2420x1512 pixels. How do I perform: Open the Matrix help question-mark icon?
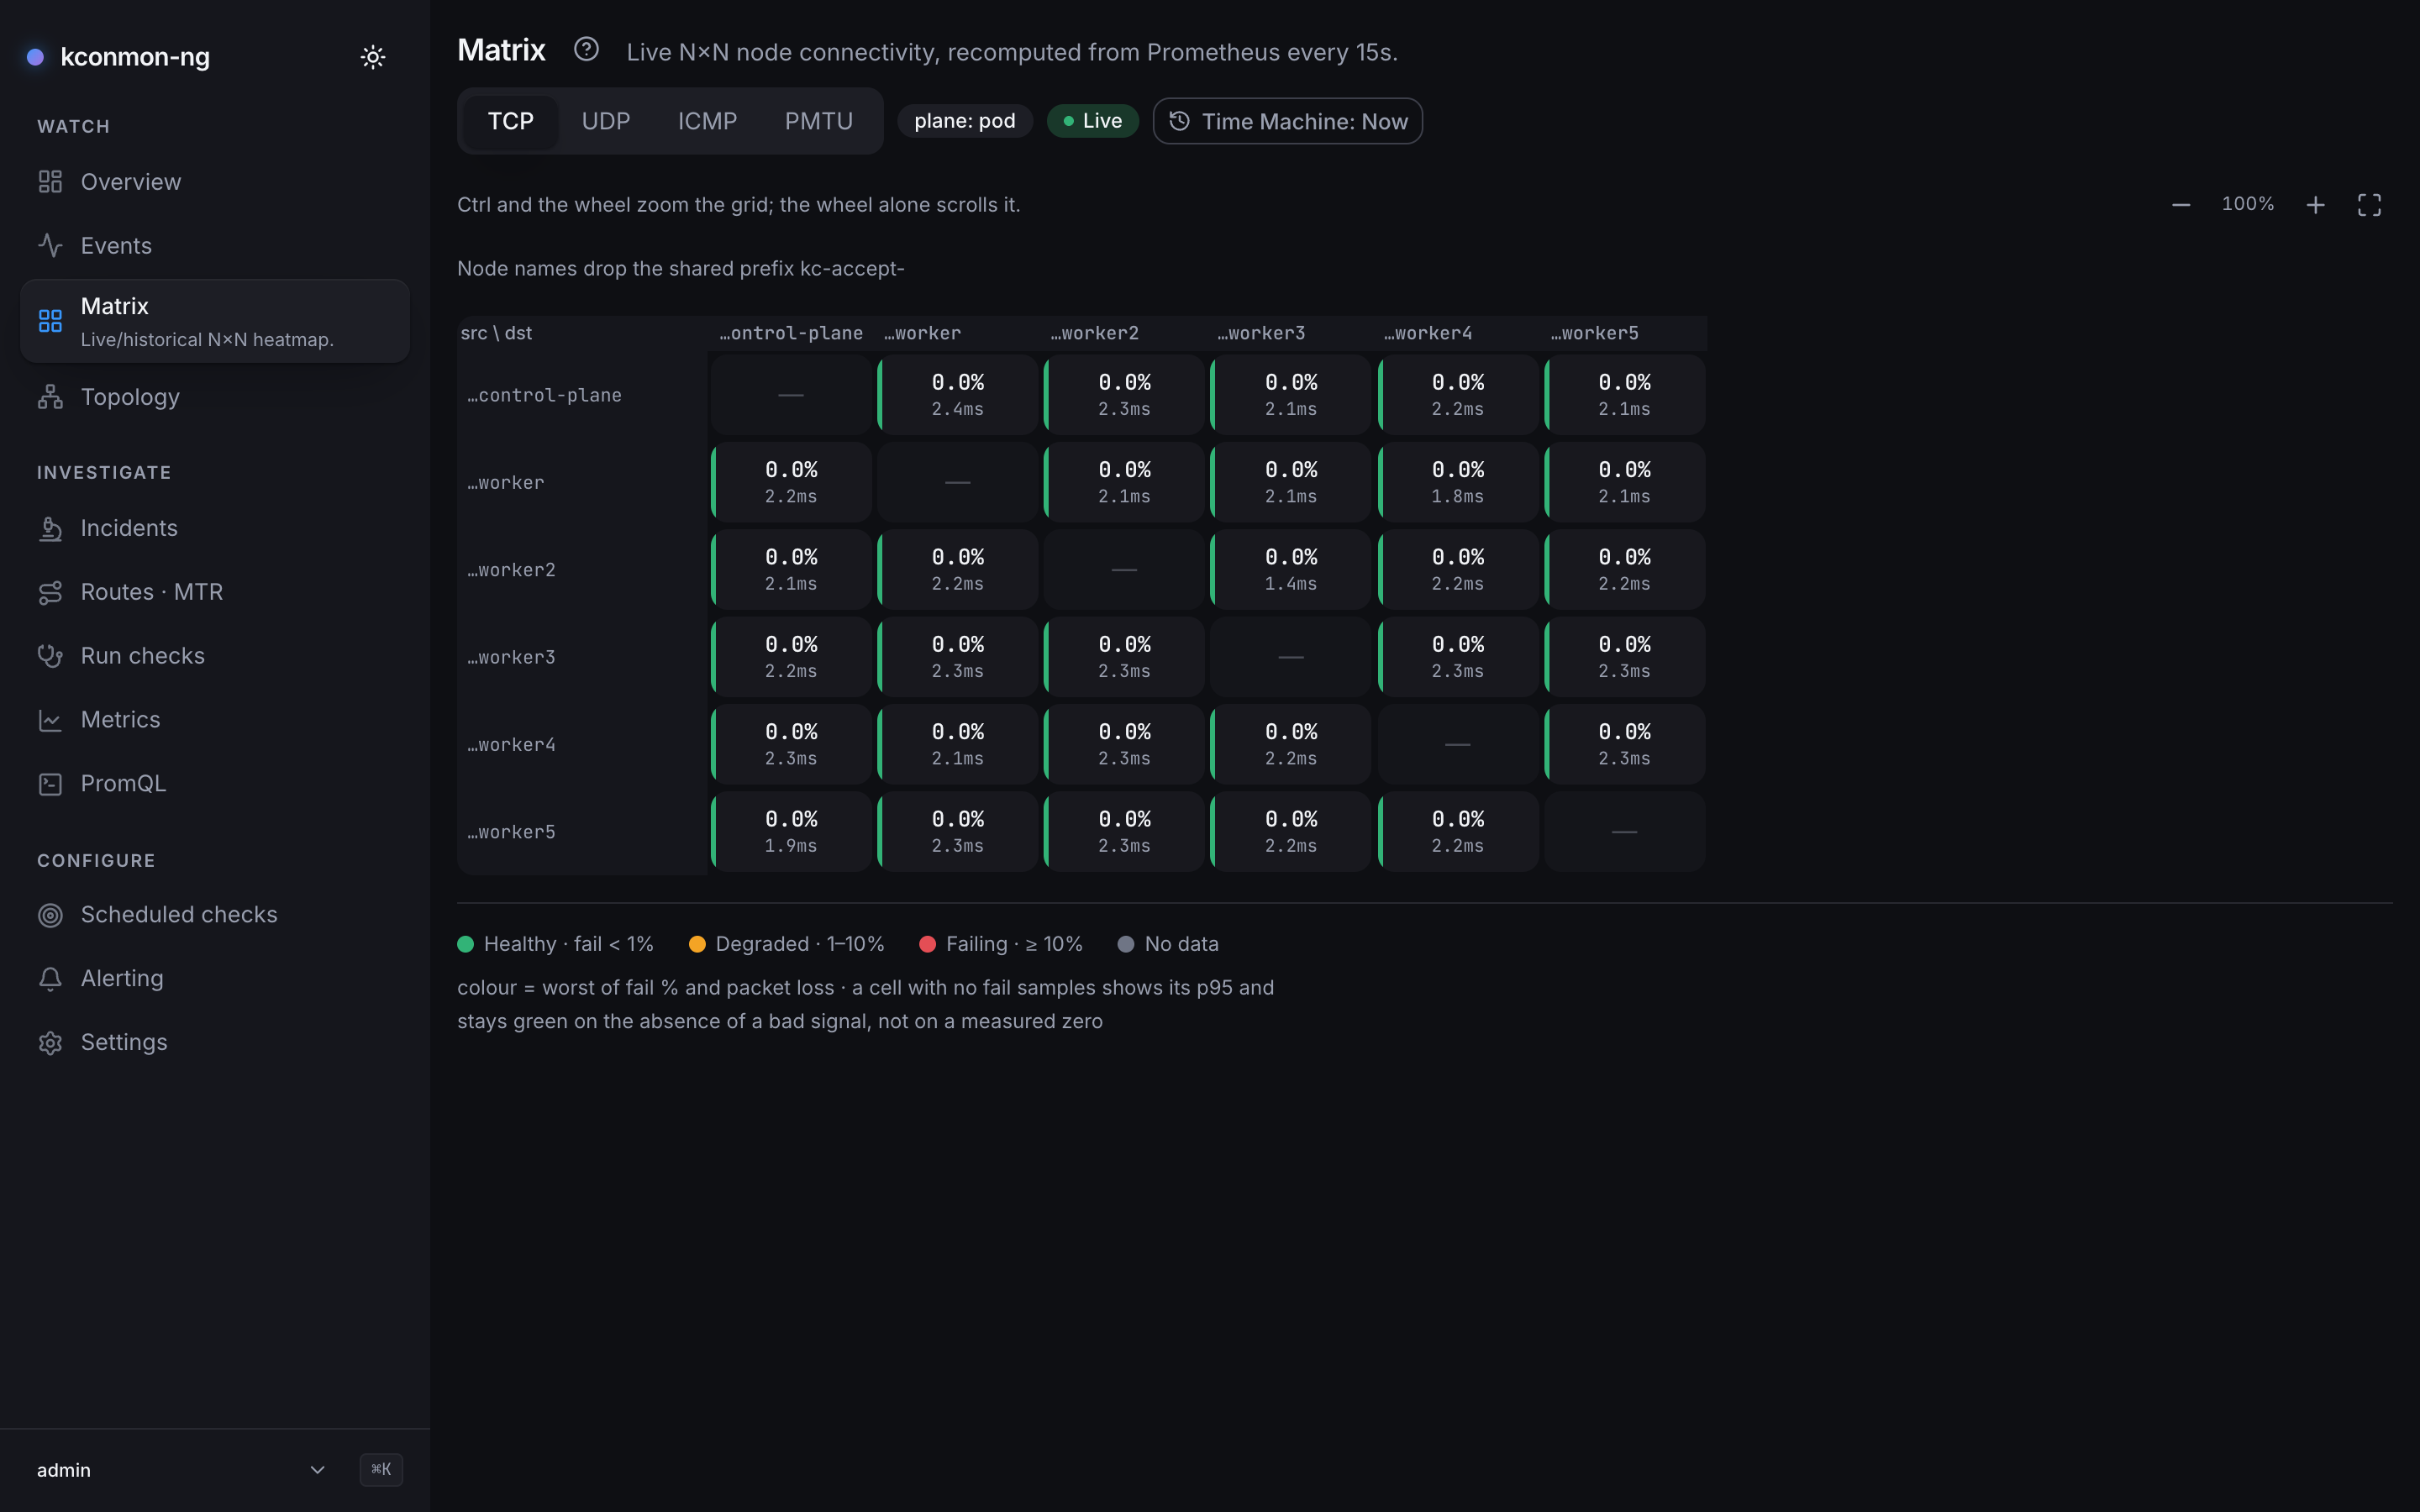pos(586,49)
